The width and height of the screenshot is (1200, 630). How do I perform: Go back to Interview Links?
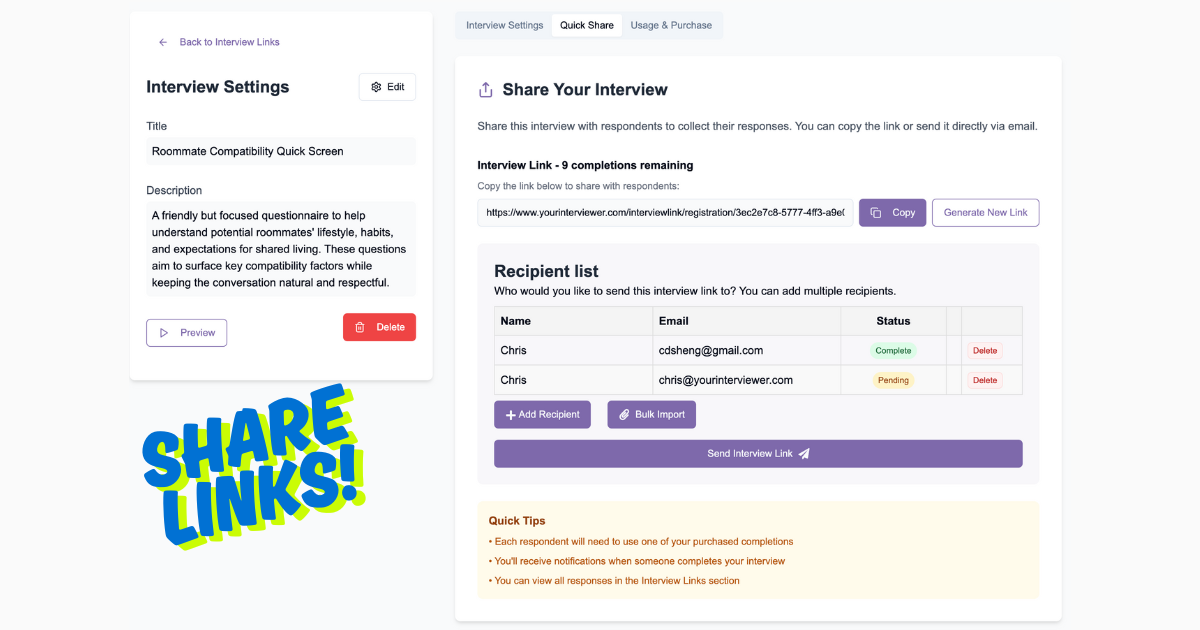tap(229, 42)
